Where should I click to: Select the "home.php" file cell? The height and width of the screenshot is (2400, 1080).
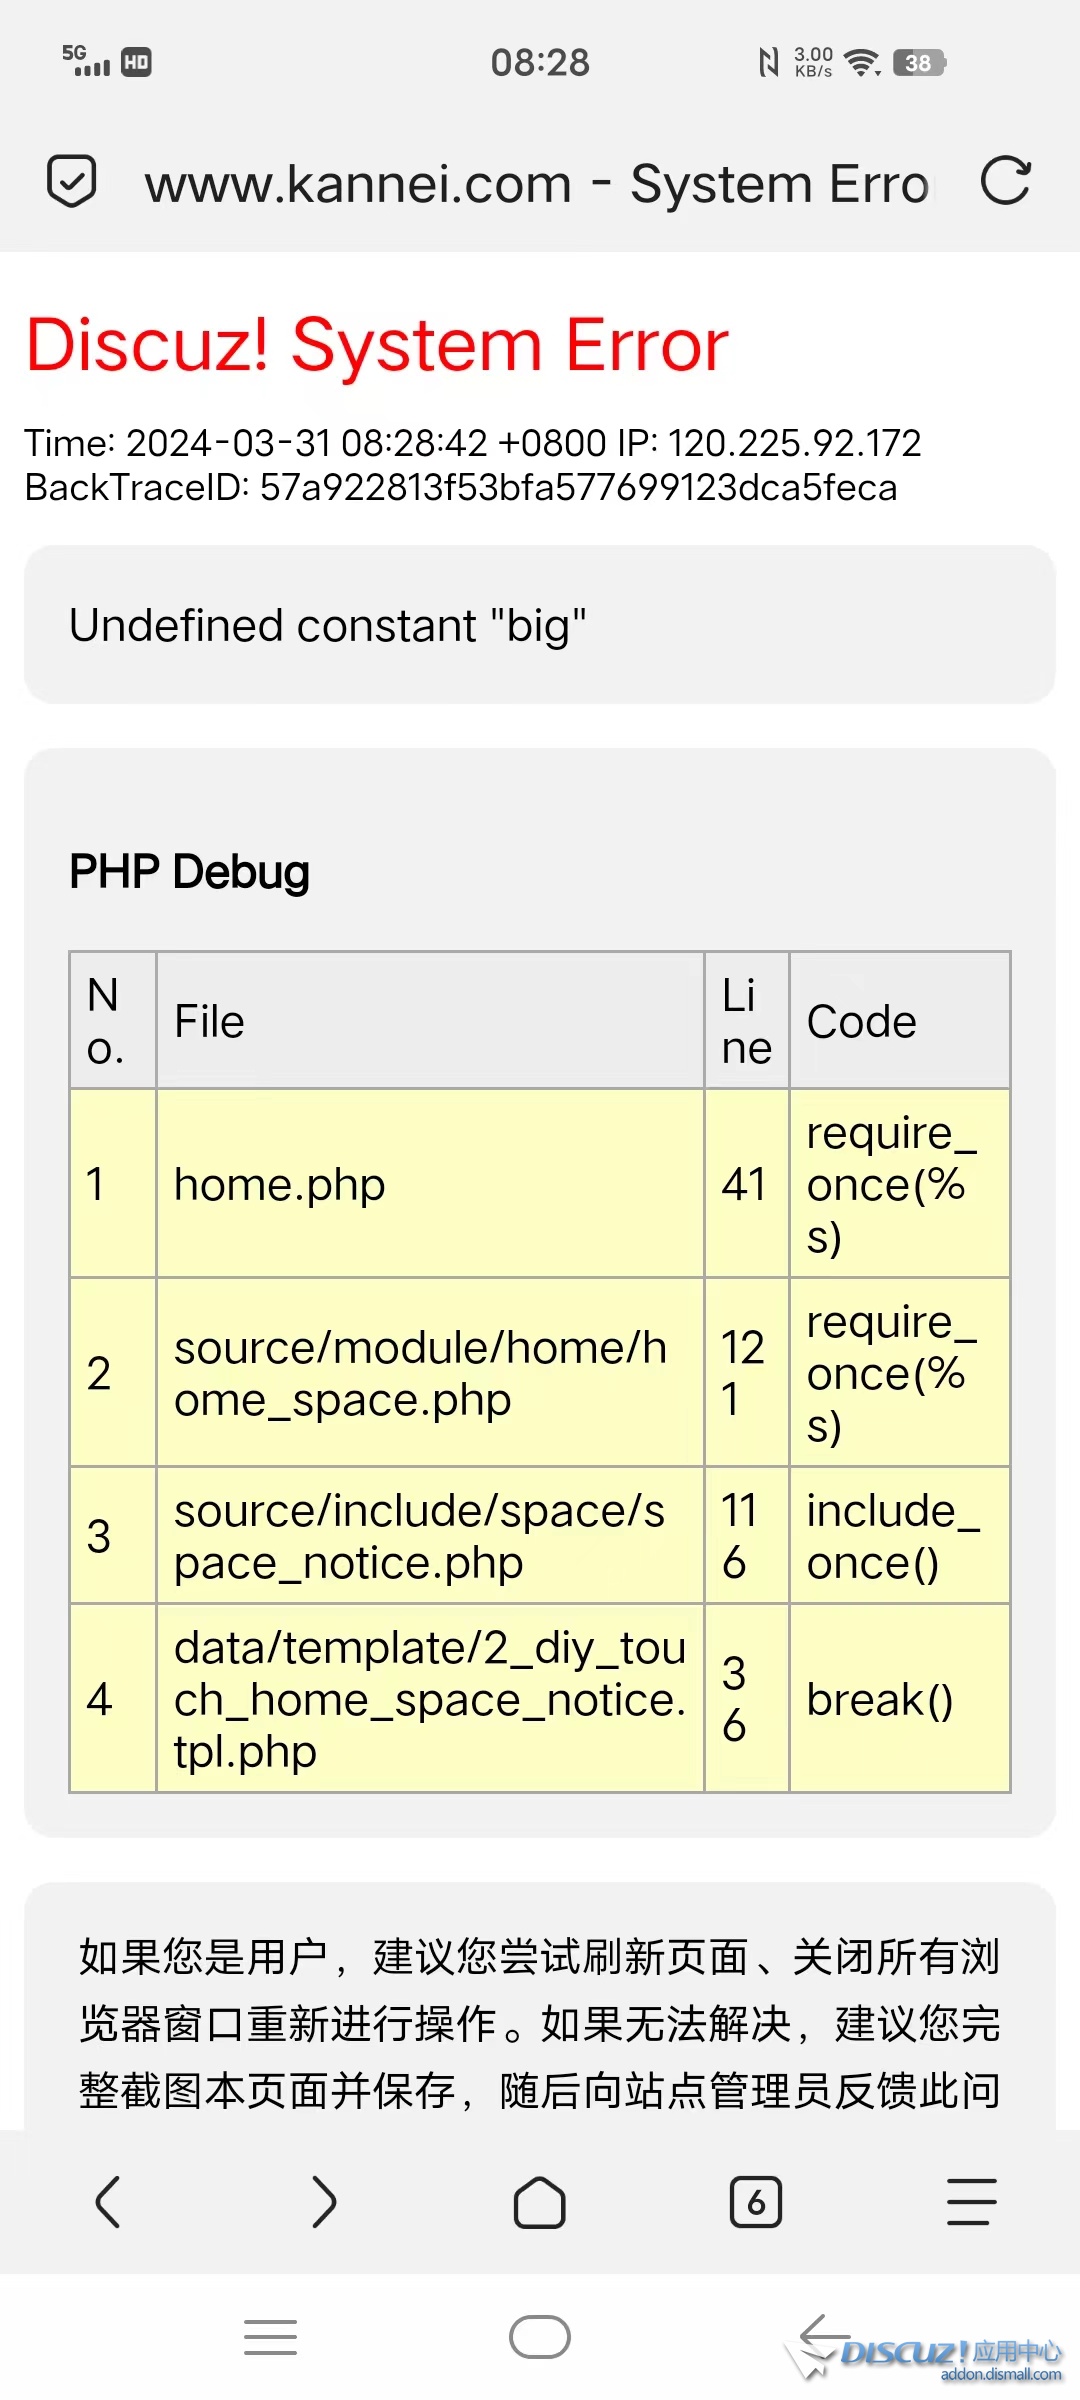click(430, 1184)
